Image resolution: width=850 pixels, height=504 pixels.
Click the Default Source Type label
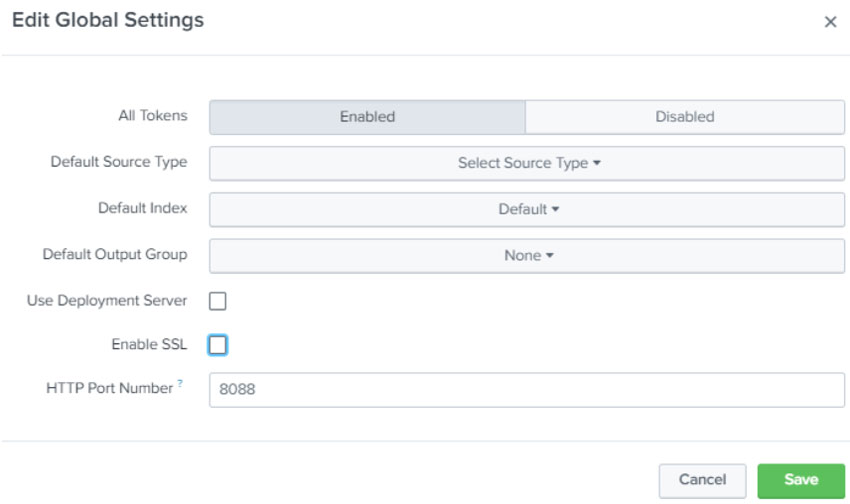point(118,162)
